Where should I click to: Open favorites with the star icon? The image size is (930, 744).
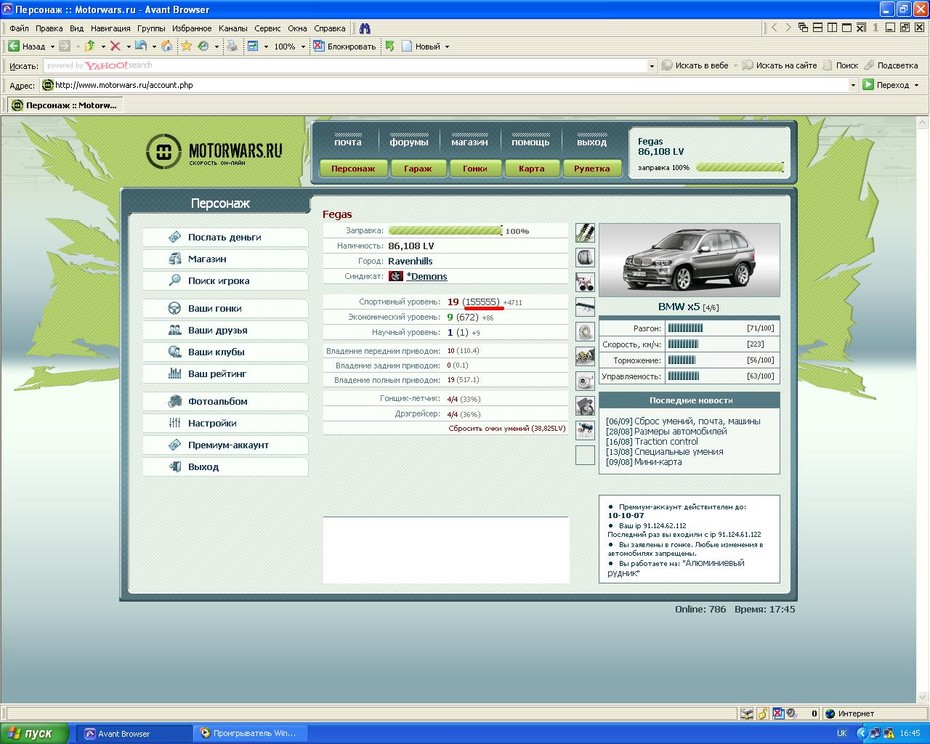pyautogui.click(x=186, y=46)
